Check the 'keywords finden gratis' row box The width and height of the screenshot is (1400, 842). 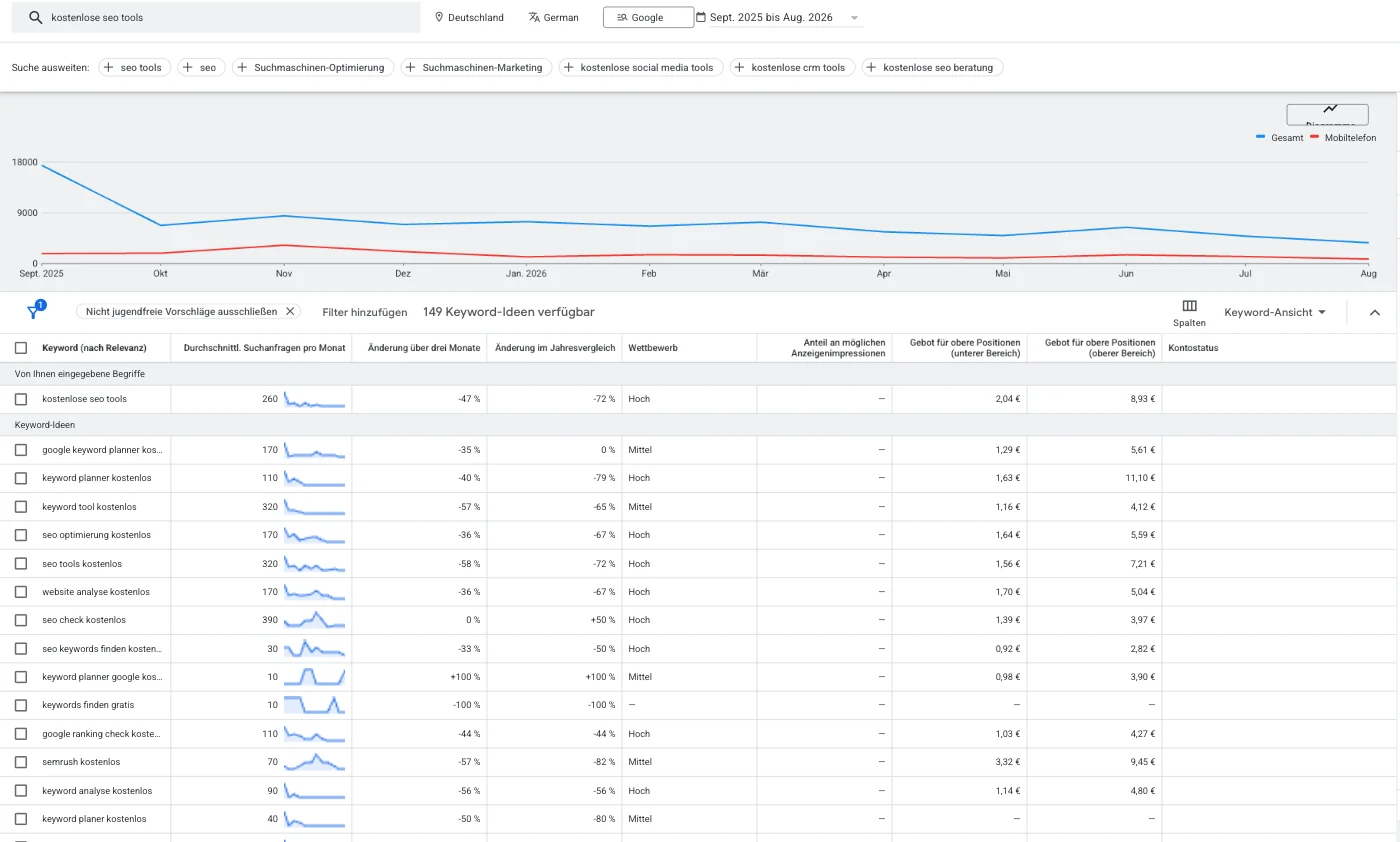point(21,705)
